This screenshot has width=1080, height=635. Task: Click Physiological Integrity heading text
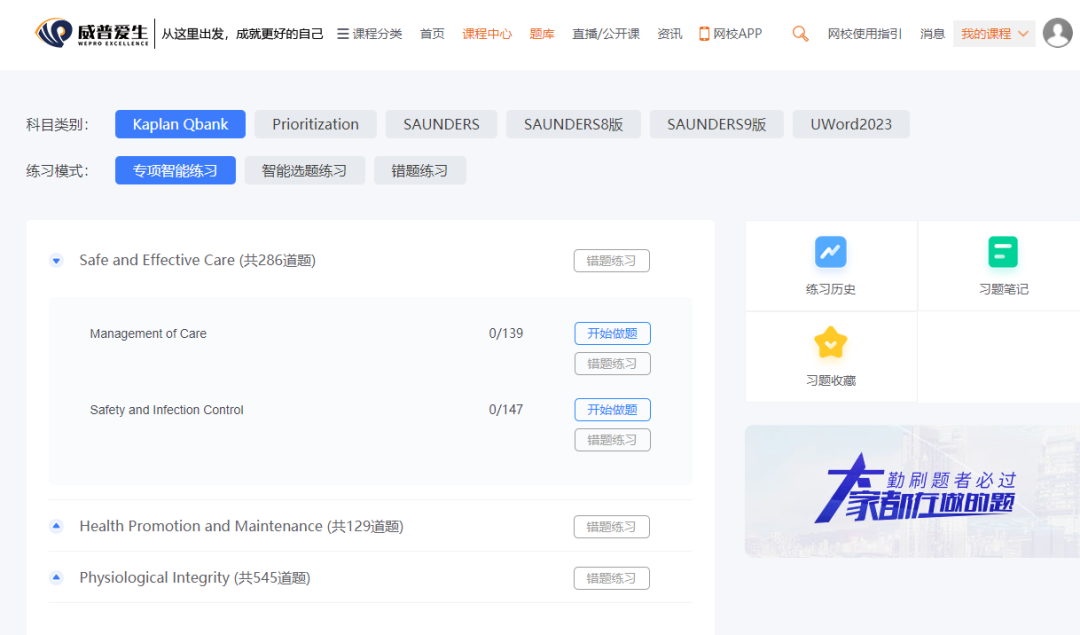[195, 578]
